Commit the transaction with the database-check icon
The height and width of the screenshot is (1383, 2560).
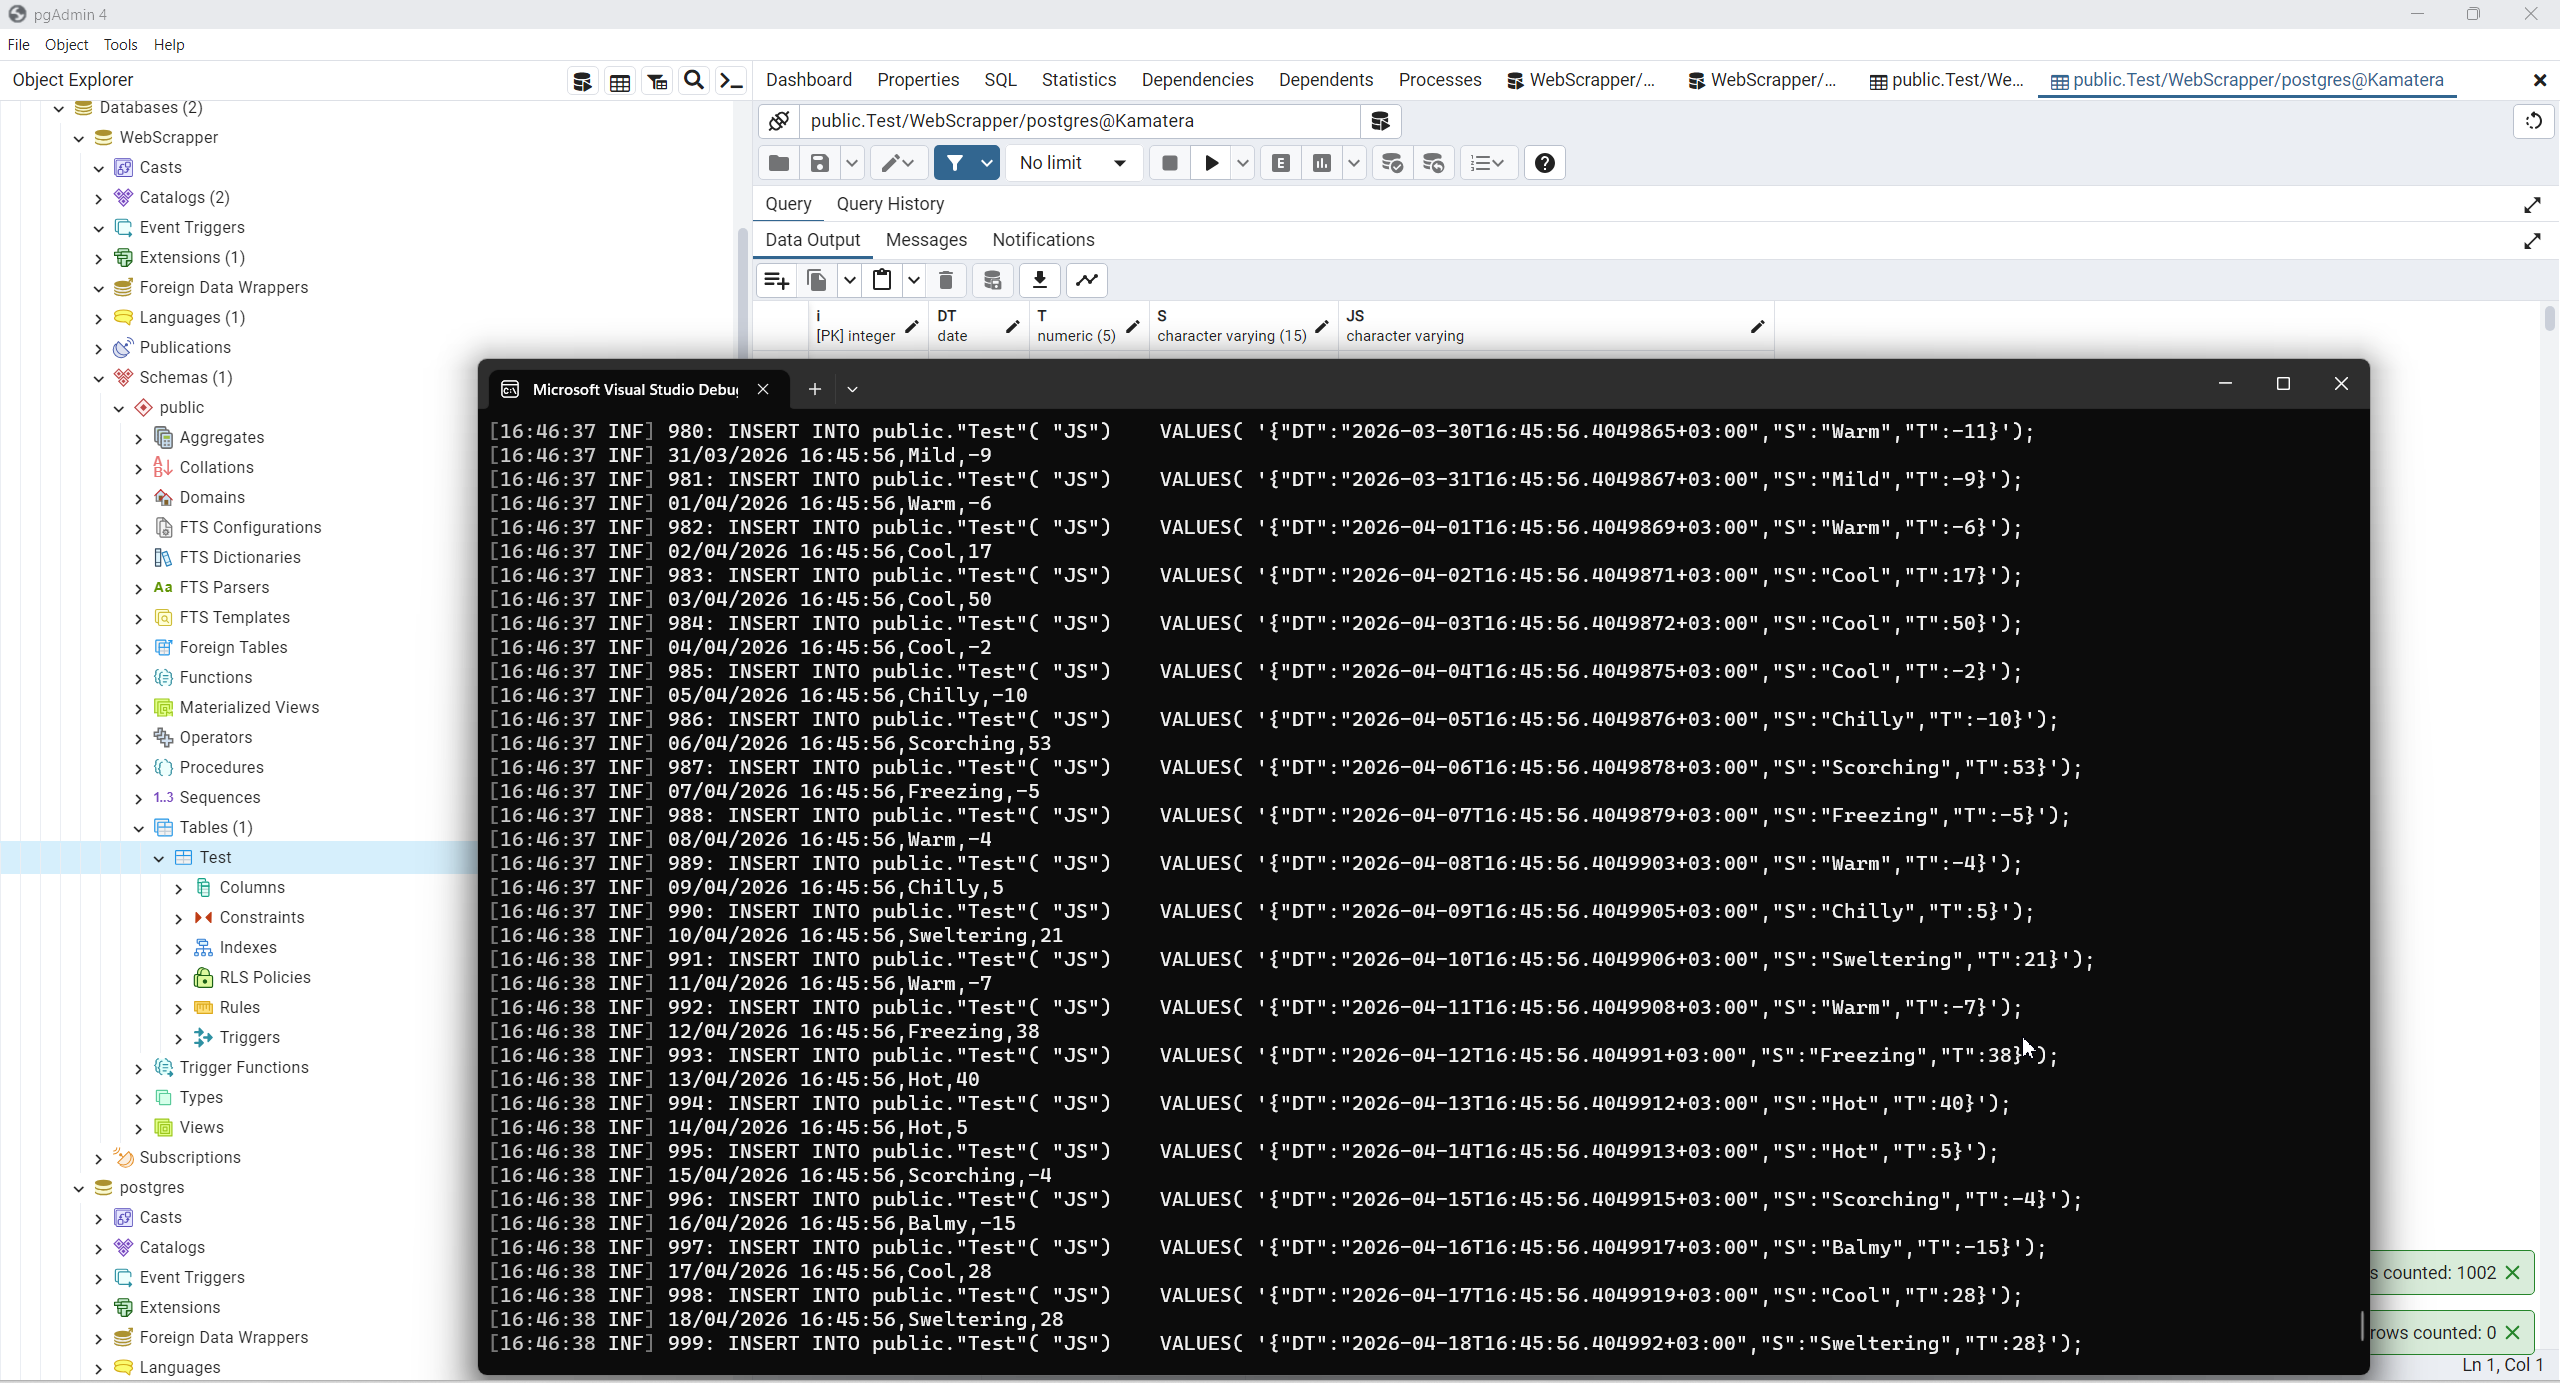(x=1393, y=163)
